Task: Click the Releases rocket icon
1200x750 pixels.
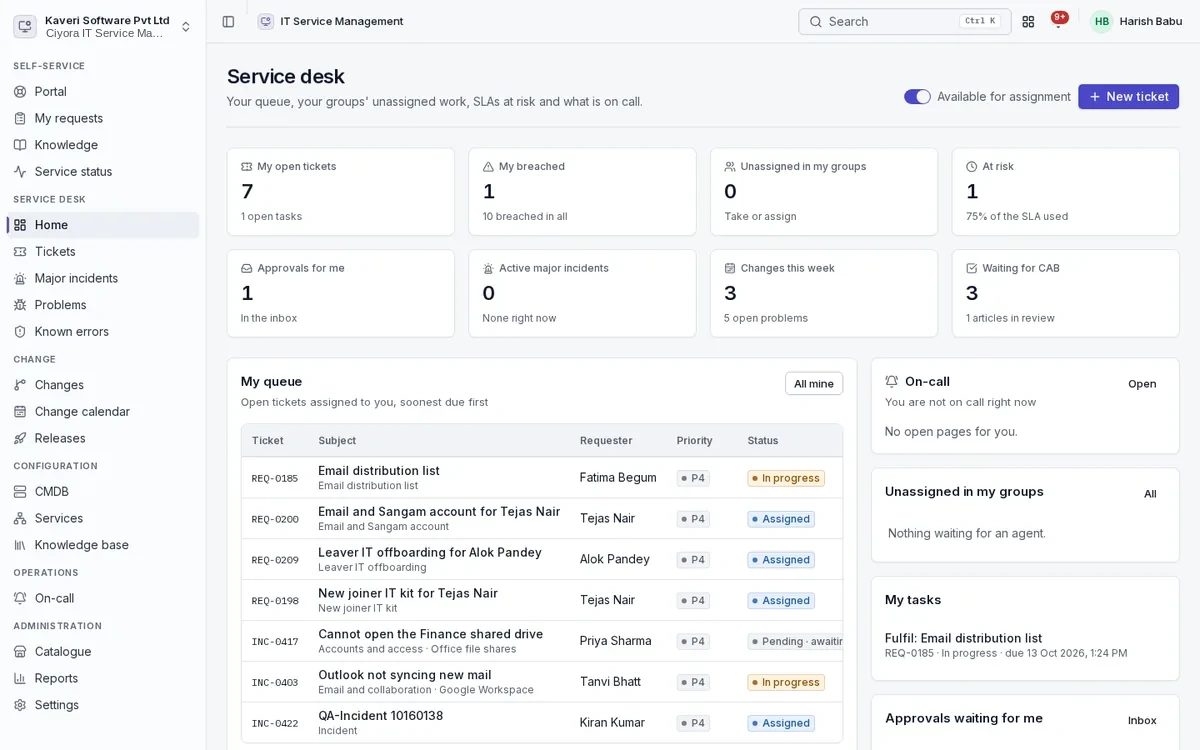Action: 20,438
